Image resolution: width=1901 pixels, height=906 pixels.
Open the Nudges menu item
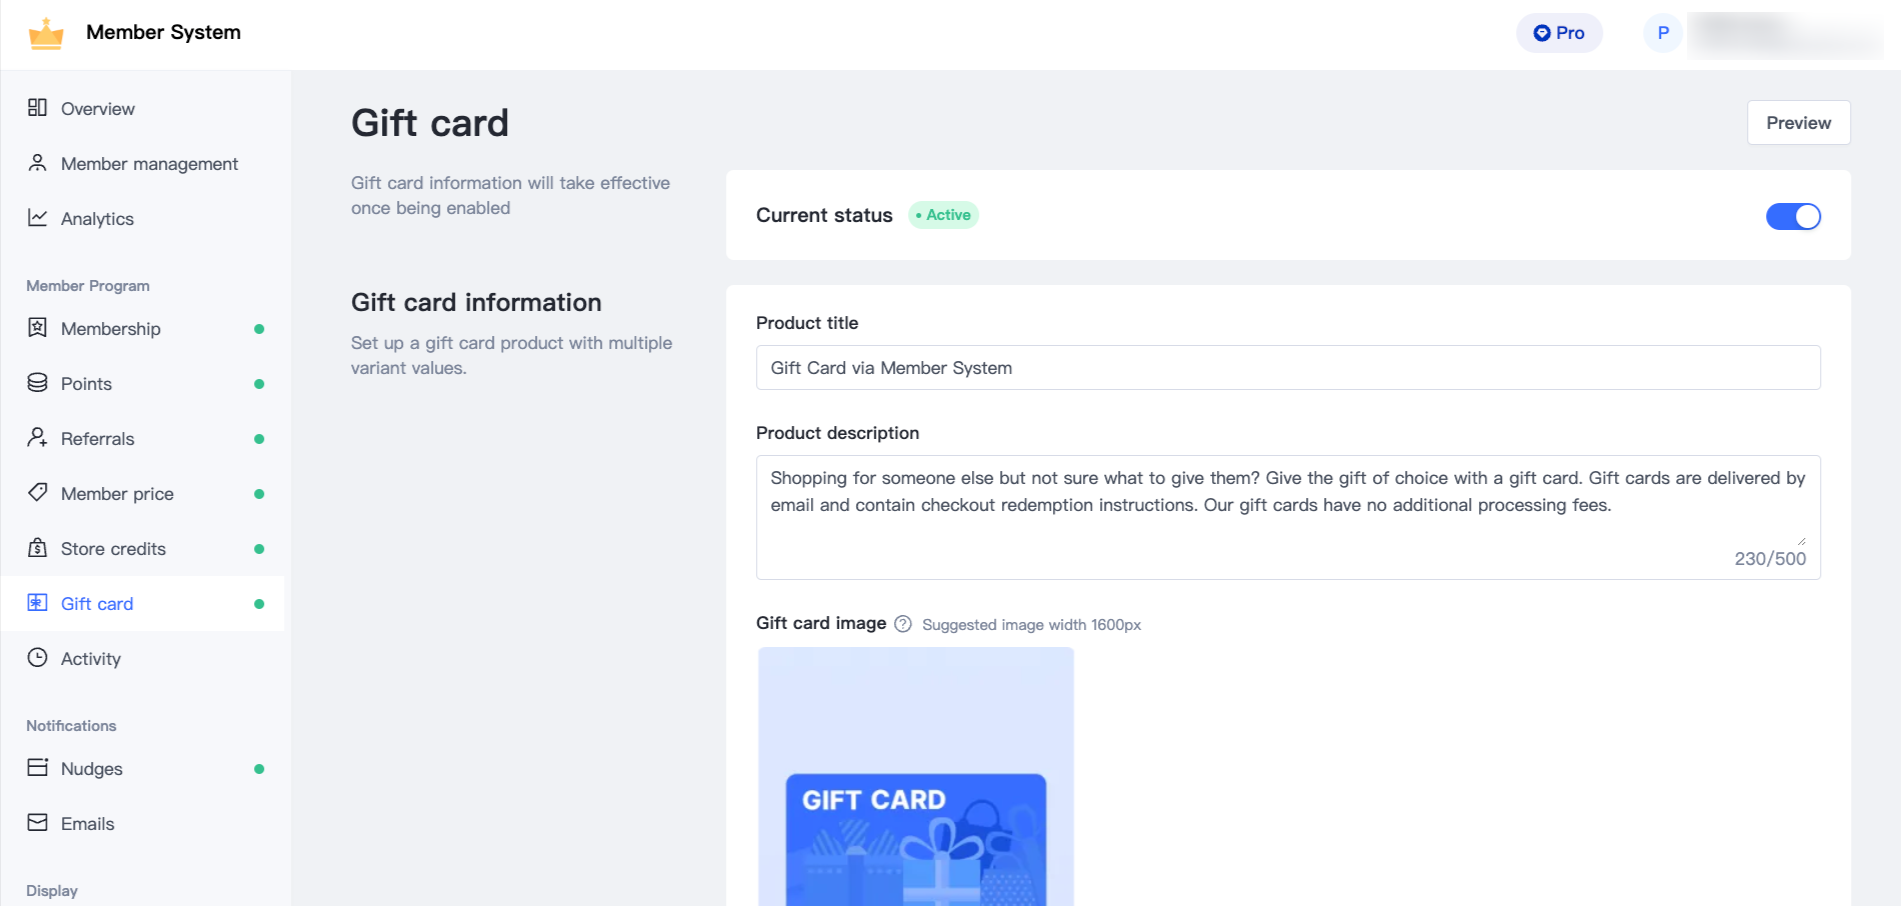[x=92, y=769]
